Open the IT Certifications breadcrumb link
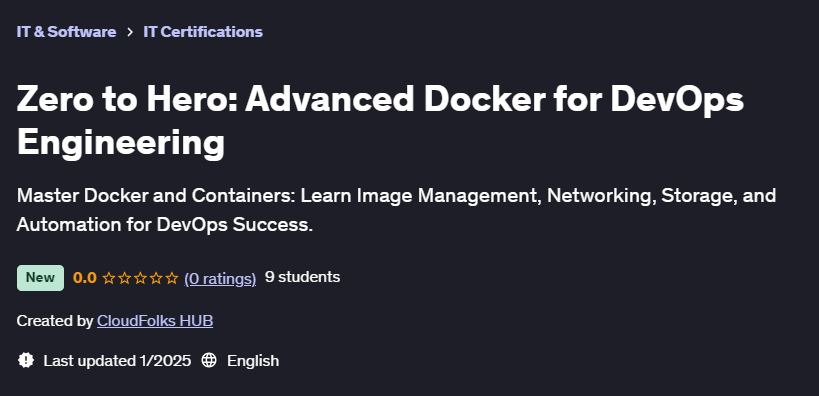 [x=203, y=32]
